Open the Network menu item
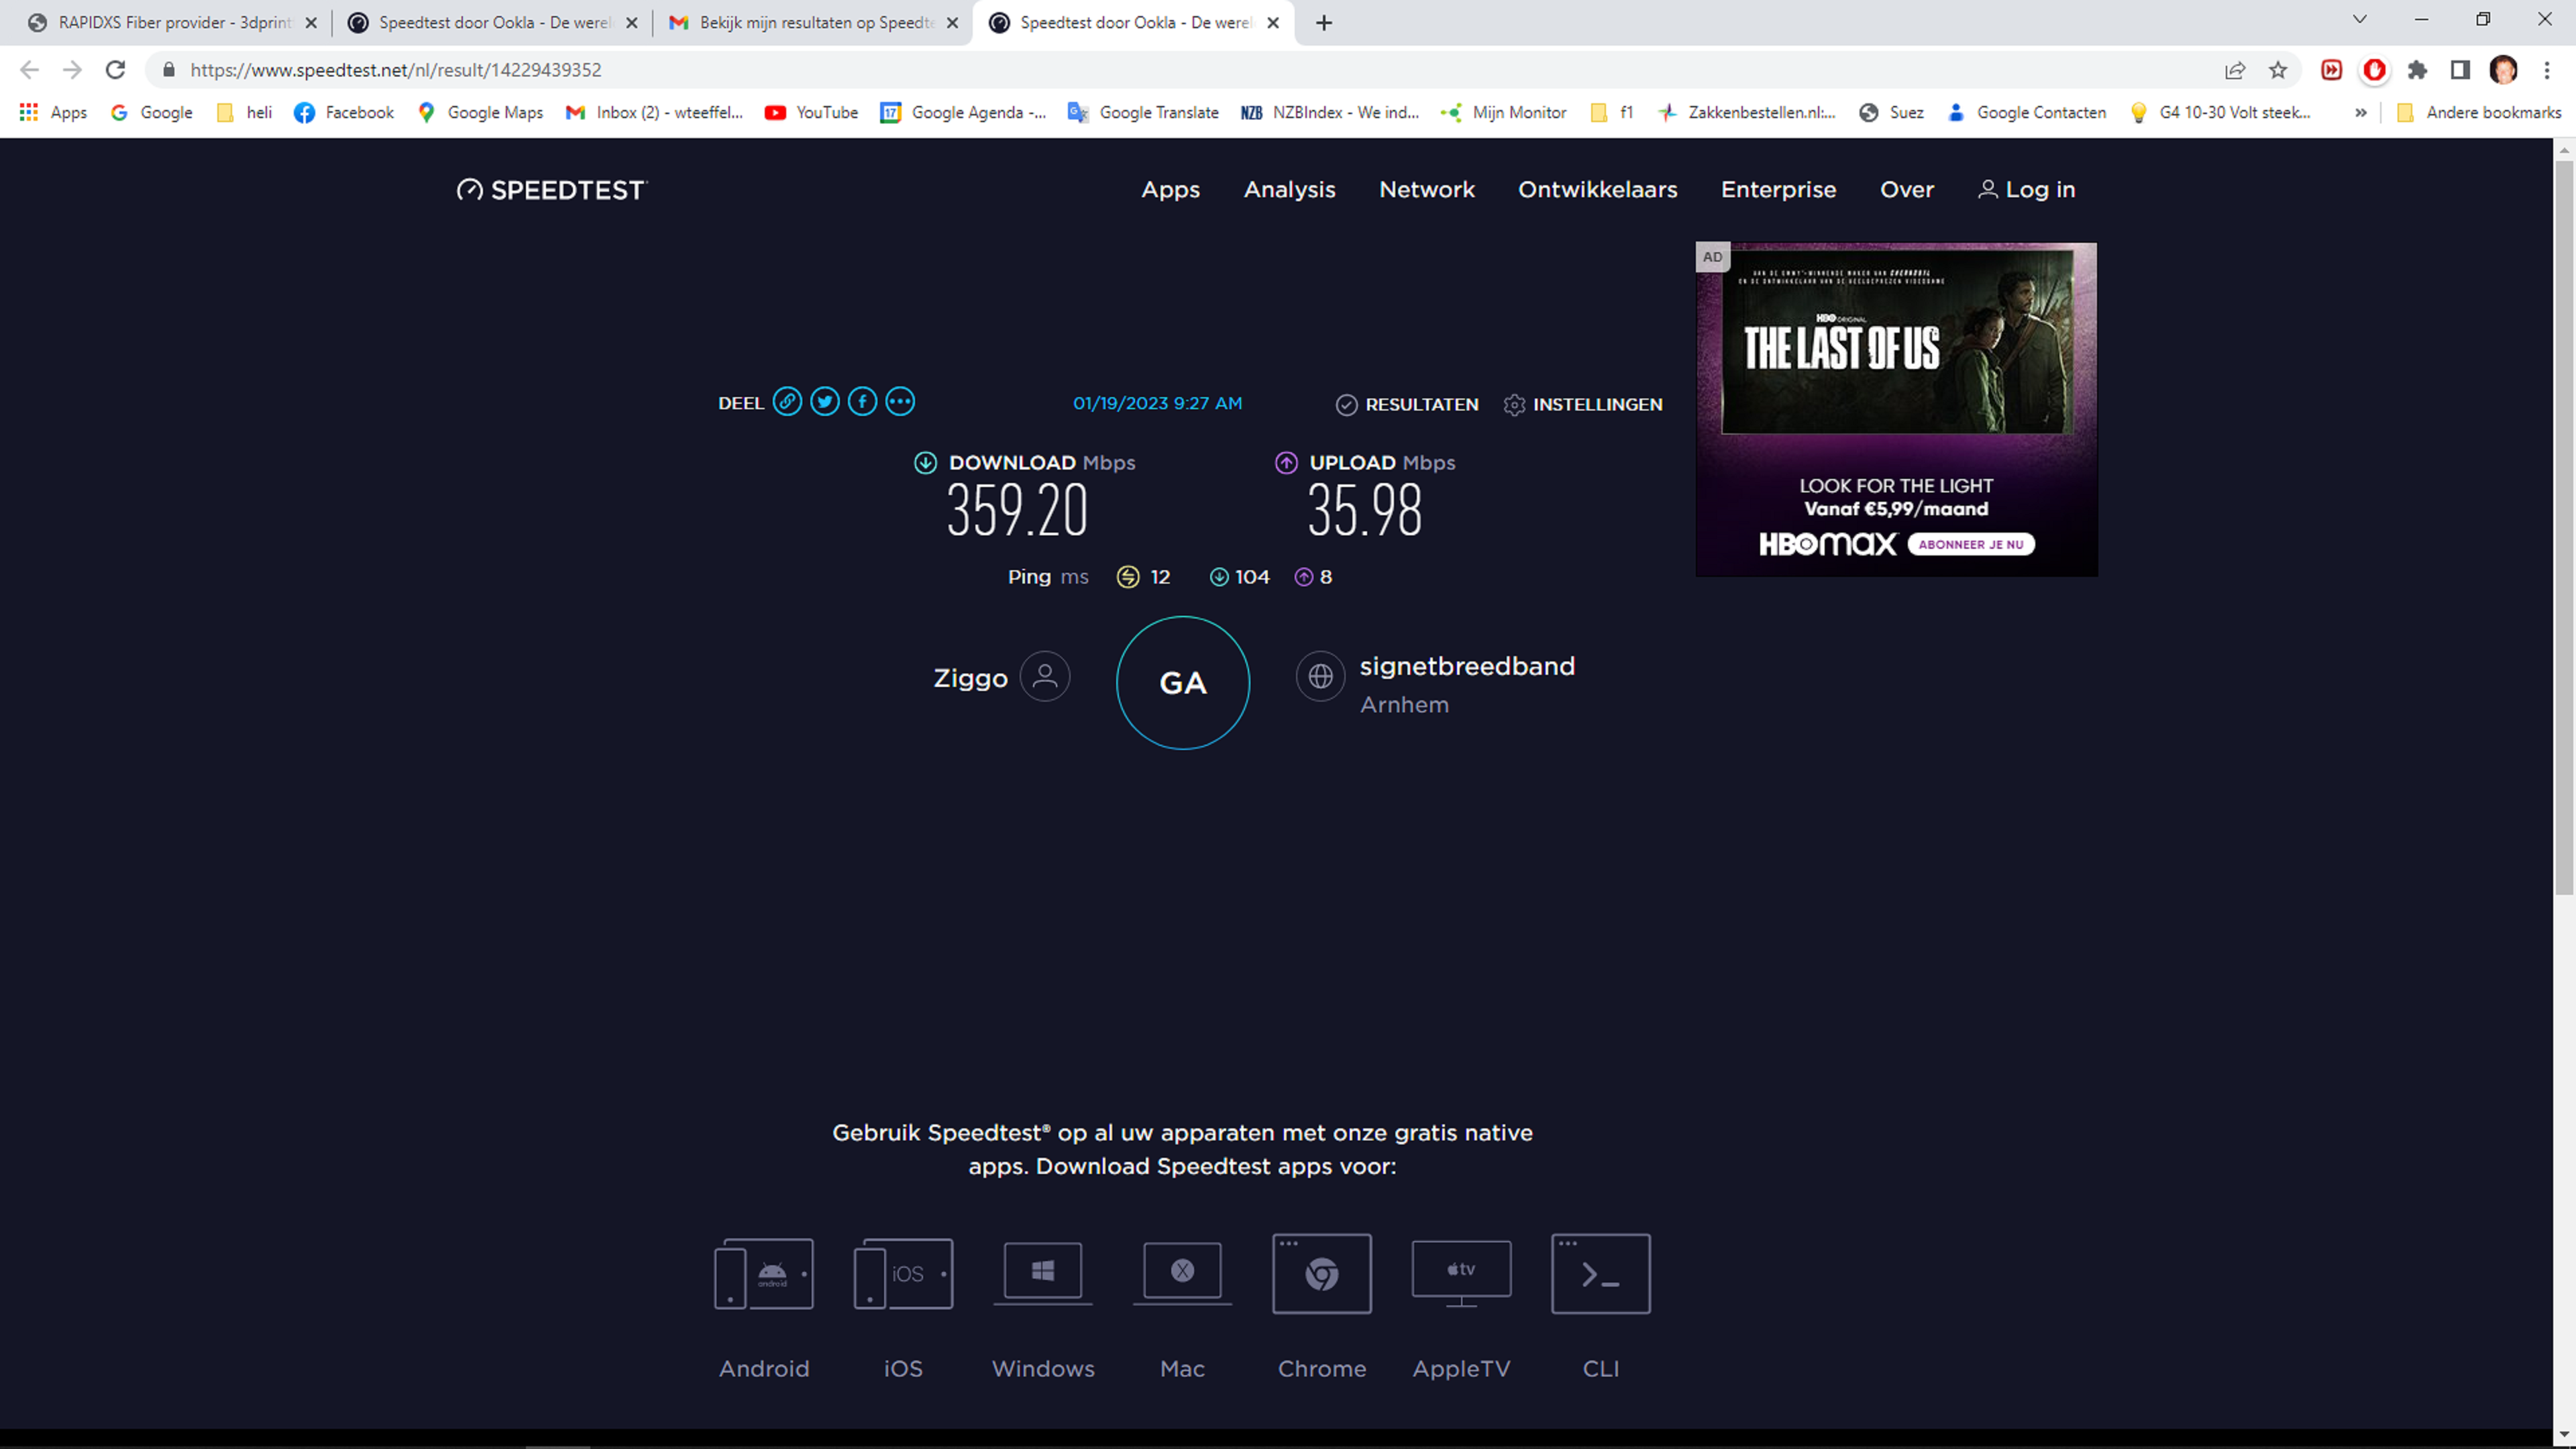This screenshot has width=2576, height=1449. click(x=1426, y=189)
